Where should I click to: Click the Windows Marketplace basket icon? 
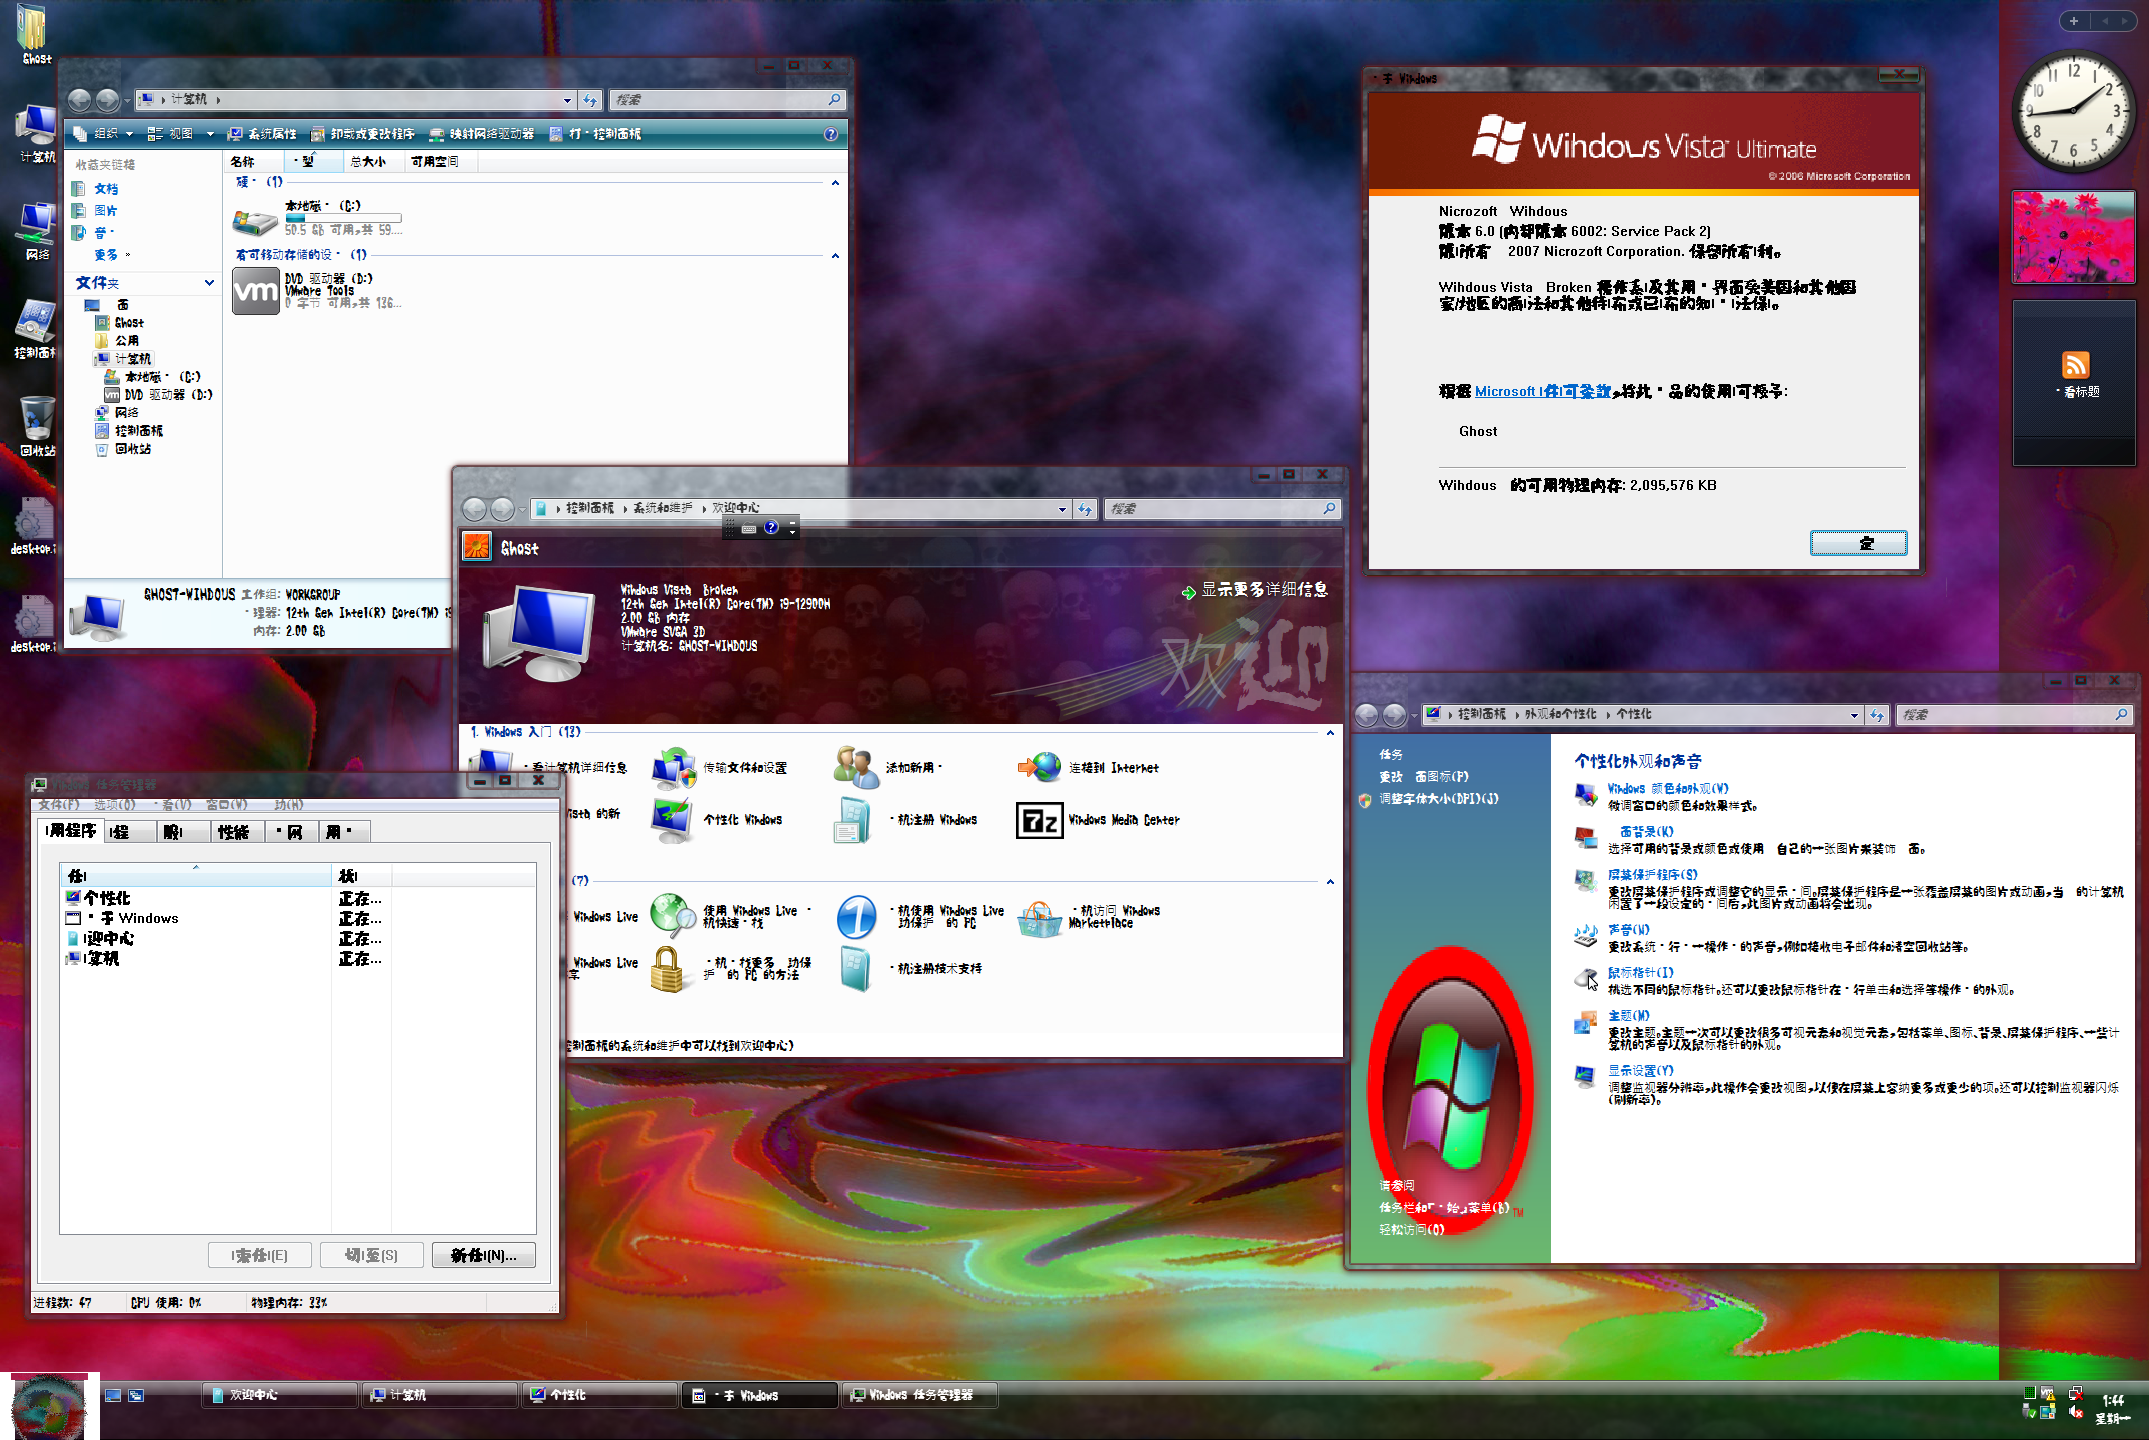pyautogui.click(x=1040, y=917)
